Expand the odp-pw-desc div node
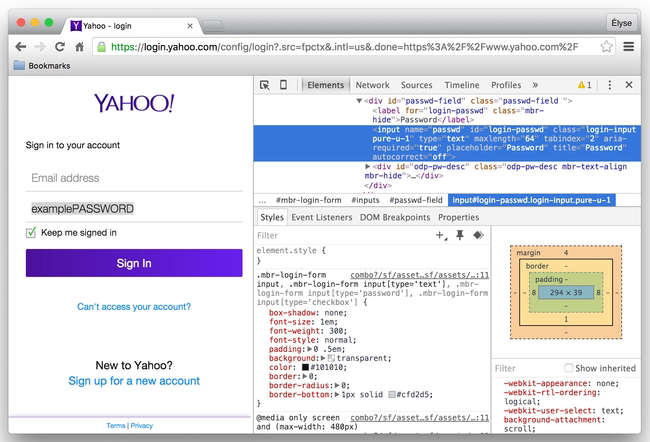650x442 pixels. click(367, 166)
